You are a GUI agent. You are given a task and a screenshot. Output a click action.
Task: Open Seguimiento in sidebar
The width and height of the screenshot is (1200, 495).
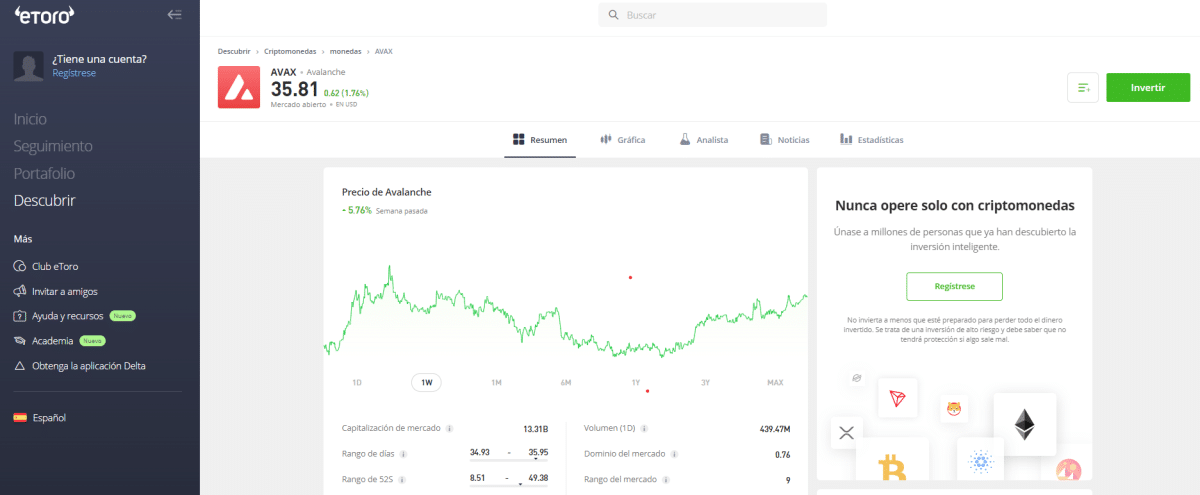(x=53, y=146)
